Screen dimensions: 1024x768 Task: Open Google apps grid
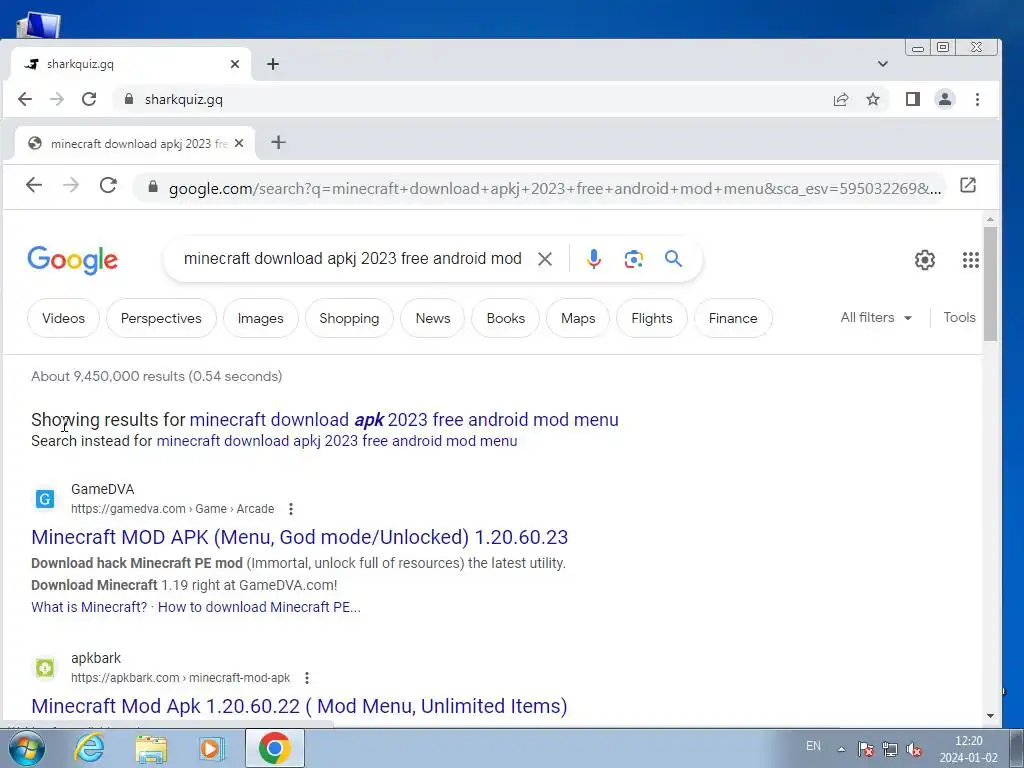click(x=970, y=260)
